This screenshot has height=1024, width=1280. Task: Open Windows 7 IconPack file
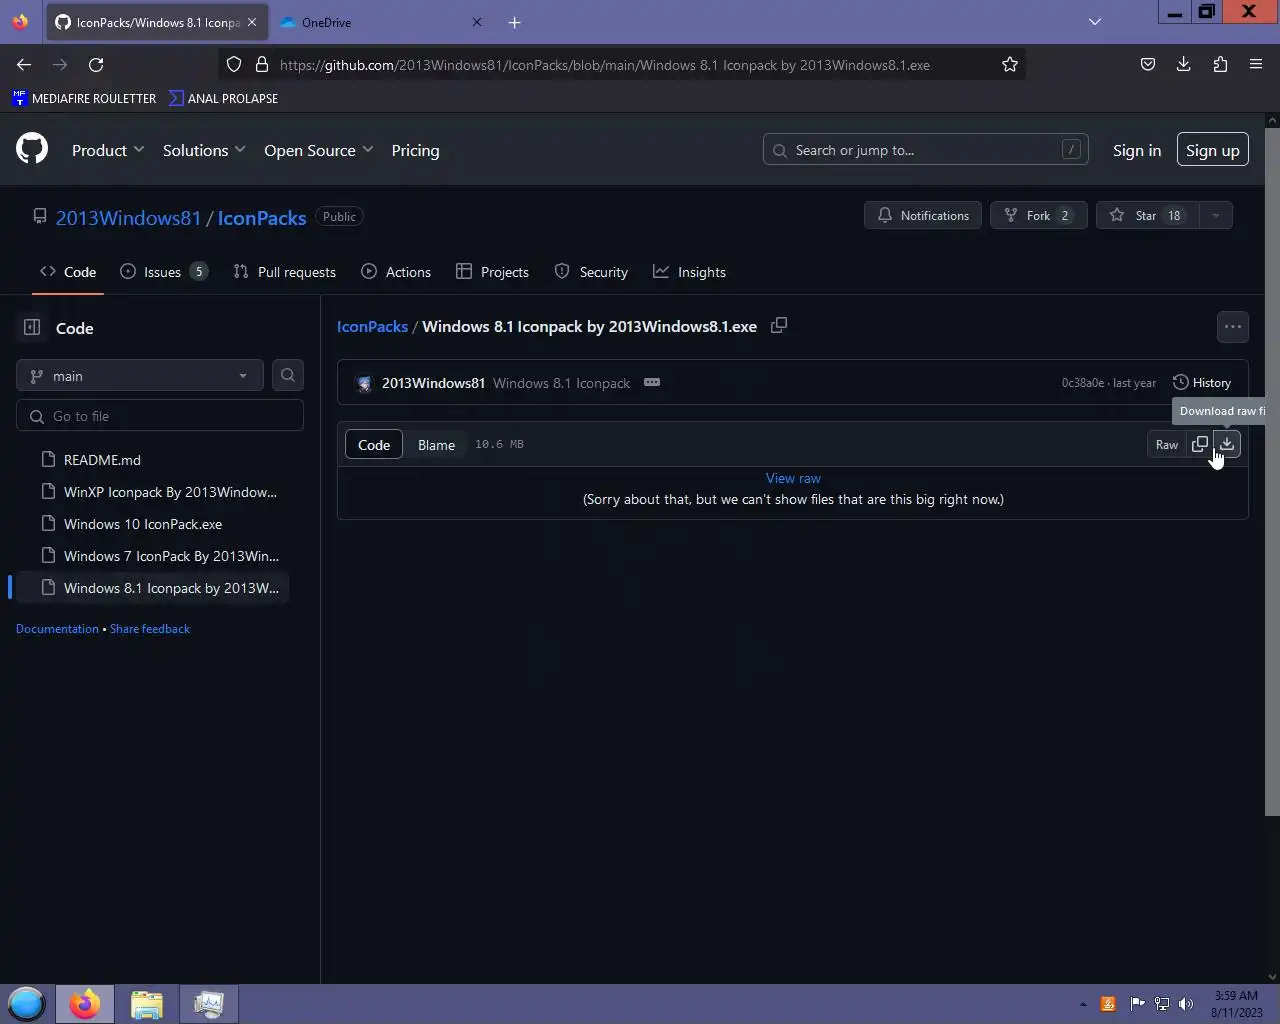160,556
